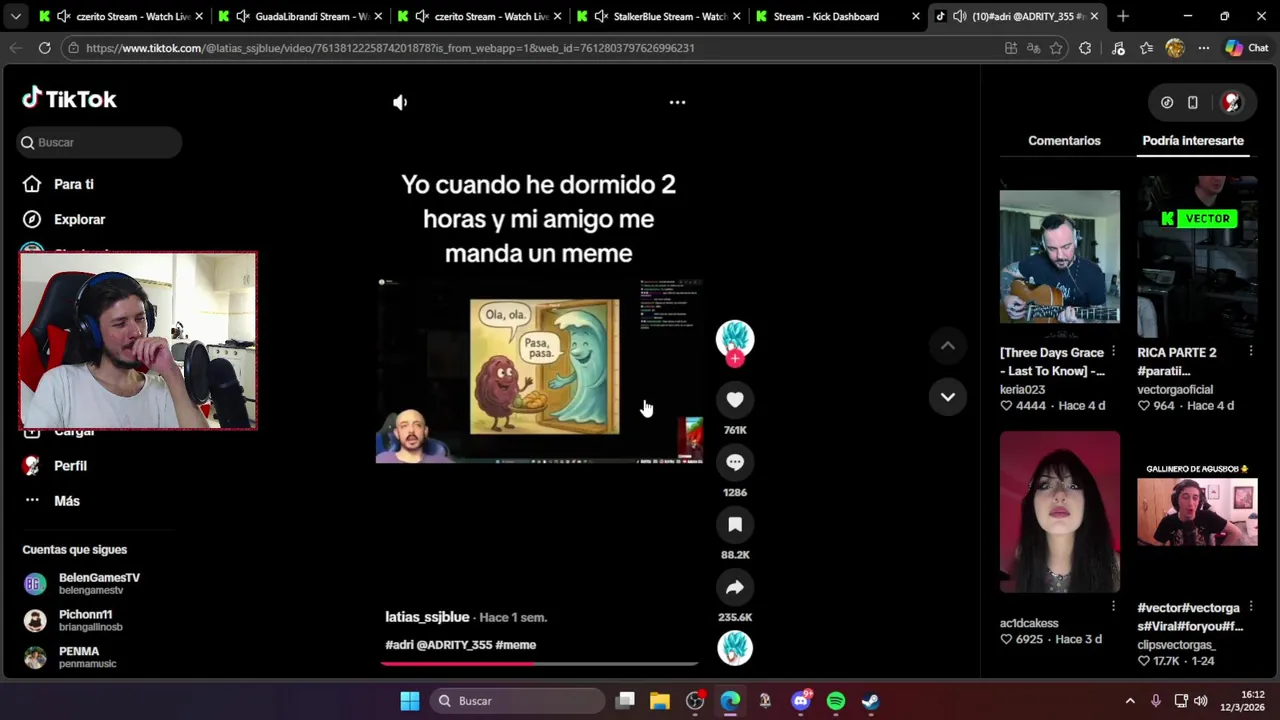Go to next video arrow

point(947,397)
